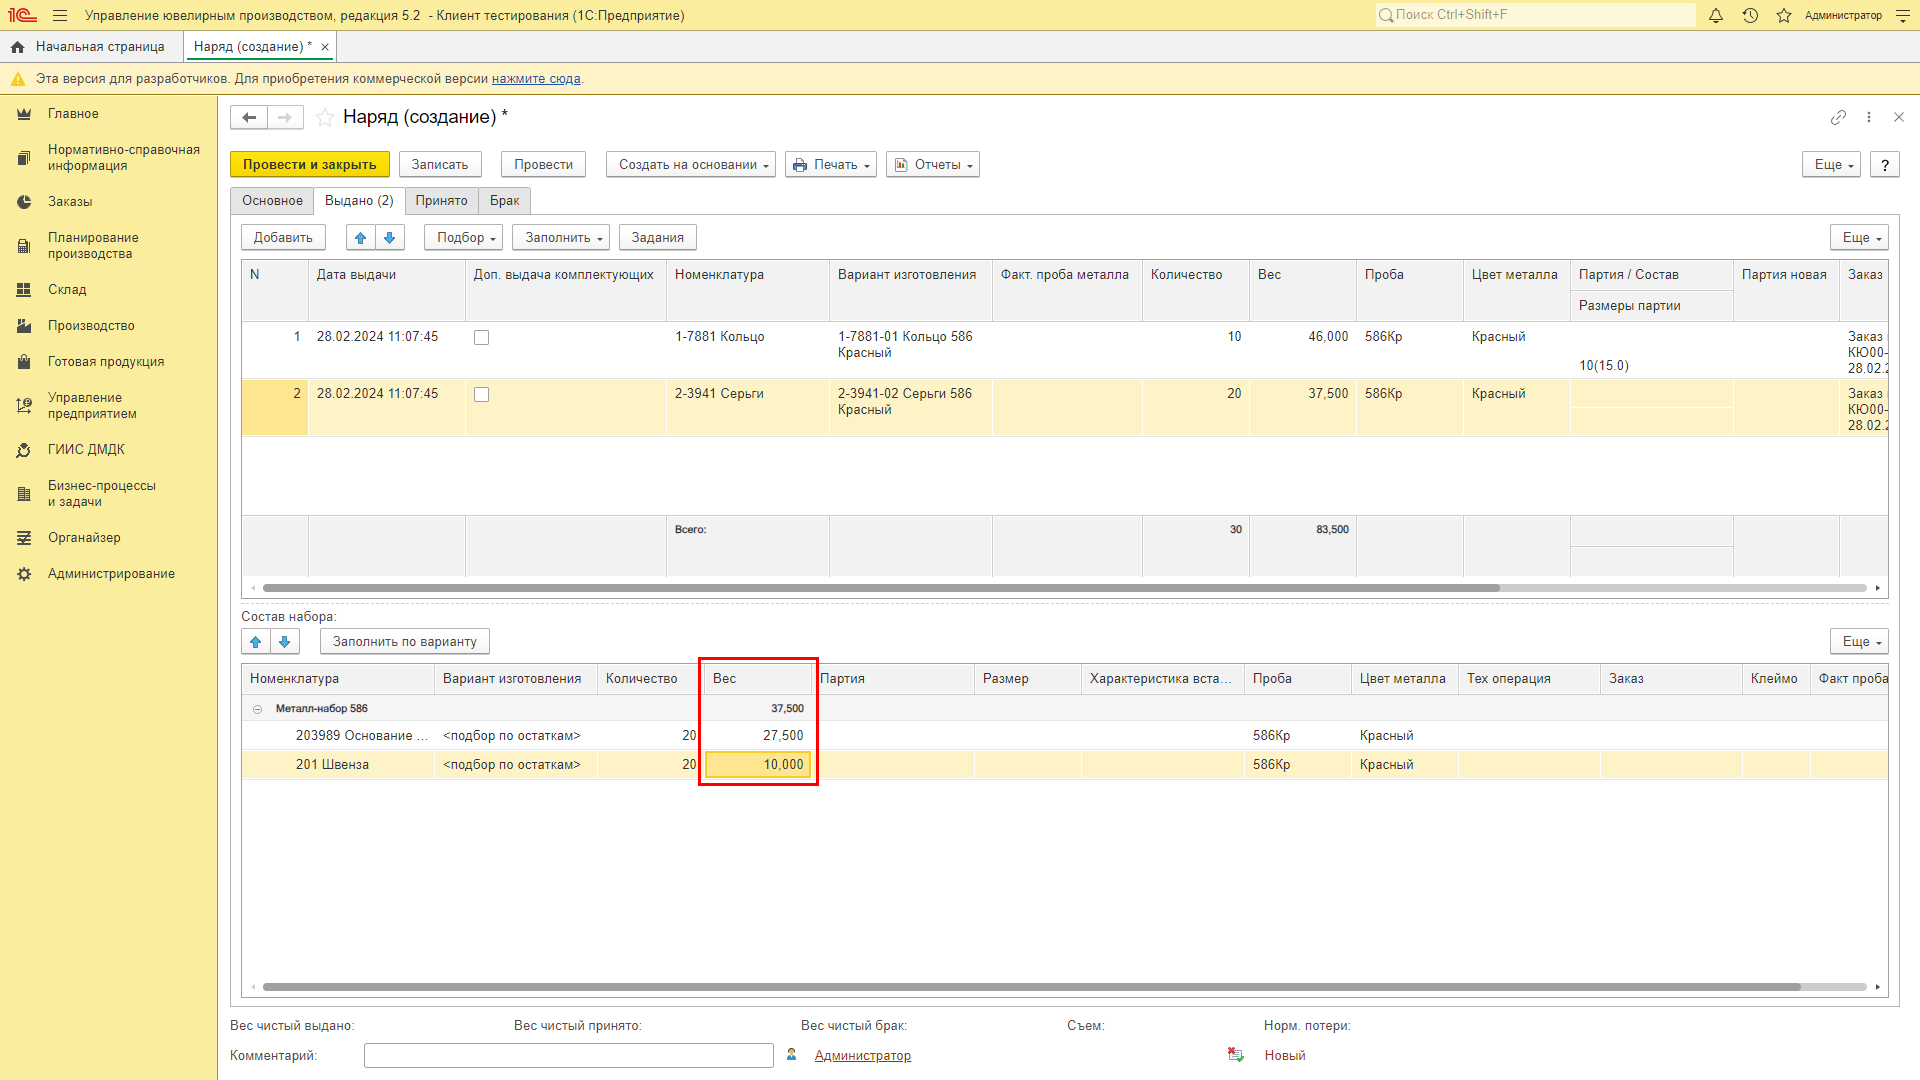The image size is (1920, 1080).
Task: Move row down in Состав набора
Action: (285, 642)
